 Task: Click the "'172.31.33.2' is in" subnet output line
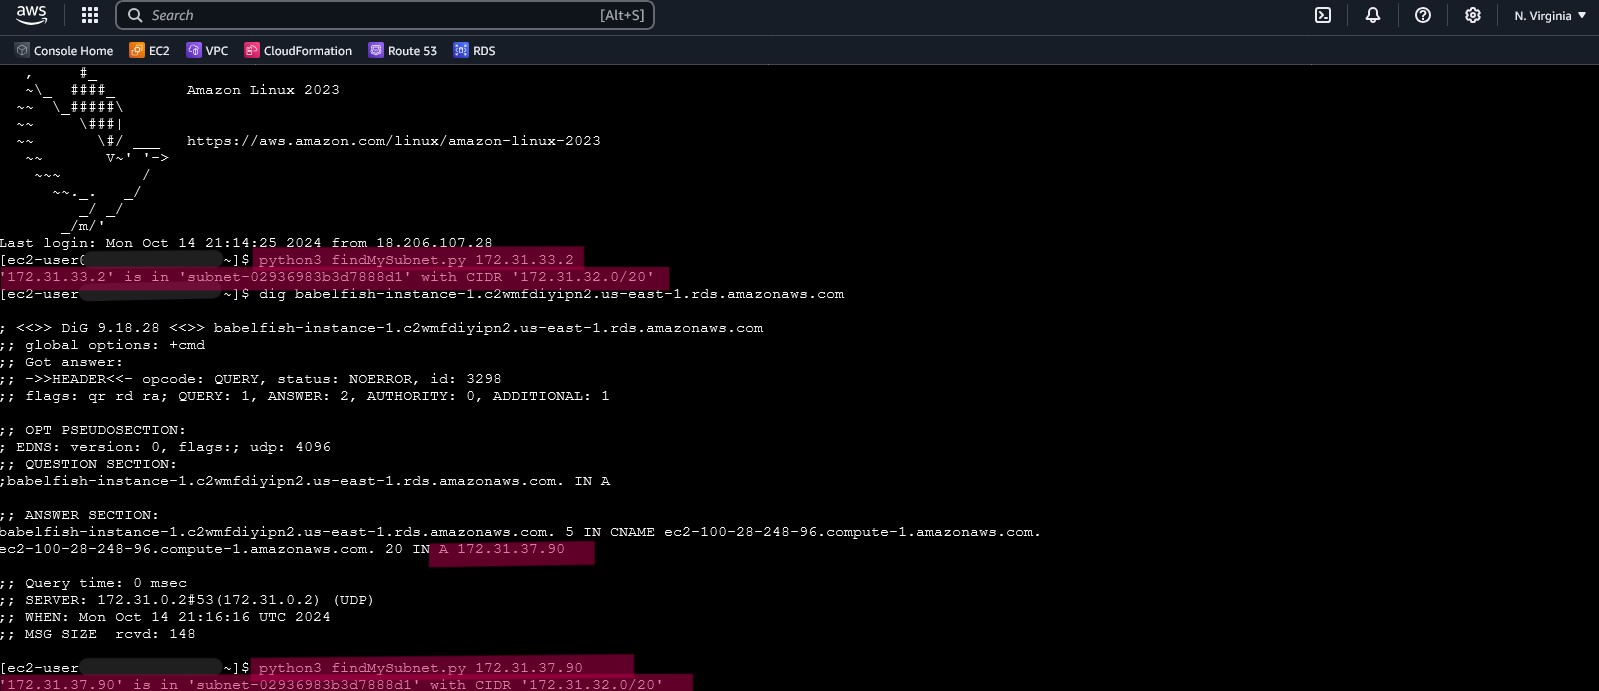click(327, 277)
